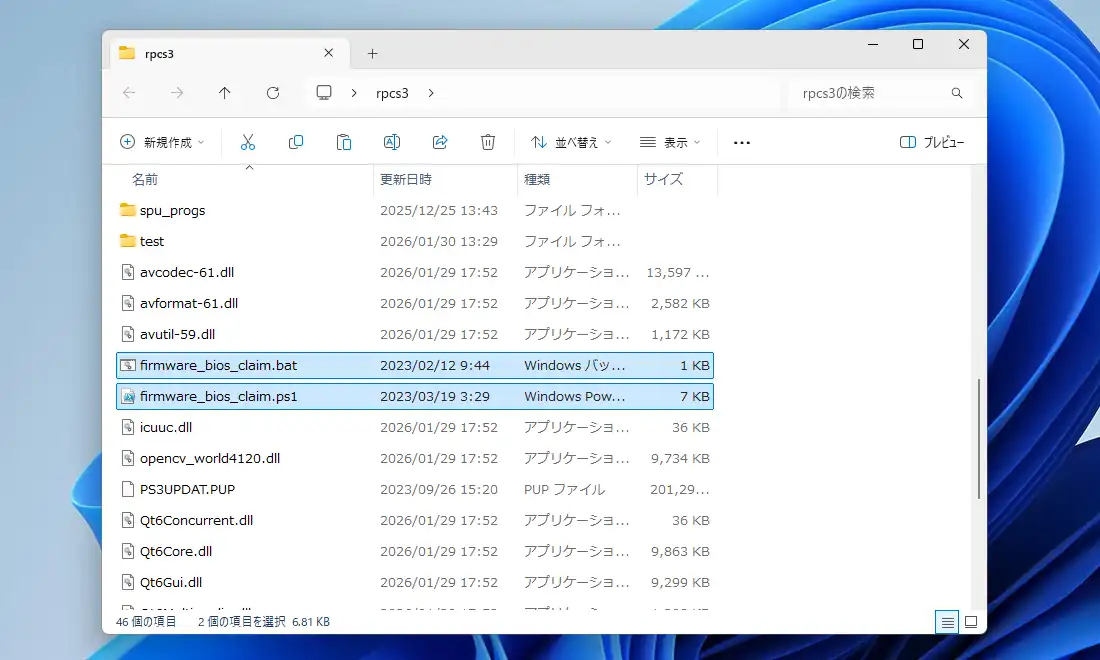Screen dimensions: 1100x660
Task: Click the Paste clipboard icon
Action: coord(344,142)
